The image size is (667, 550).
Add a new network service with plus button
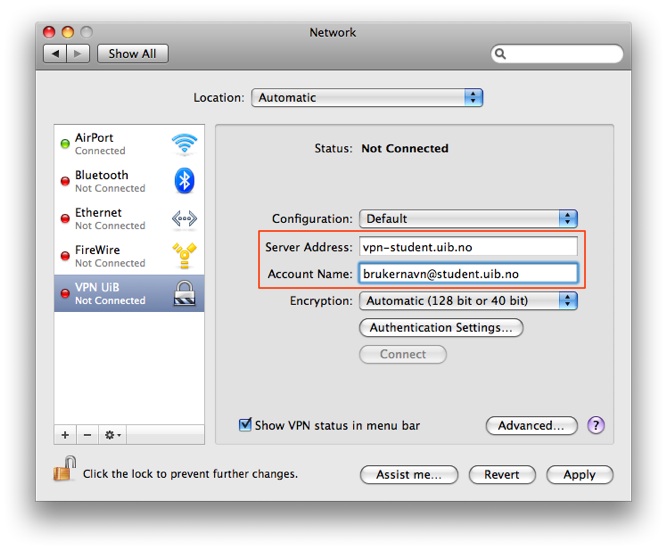click(x=66, y=435)
